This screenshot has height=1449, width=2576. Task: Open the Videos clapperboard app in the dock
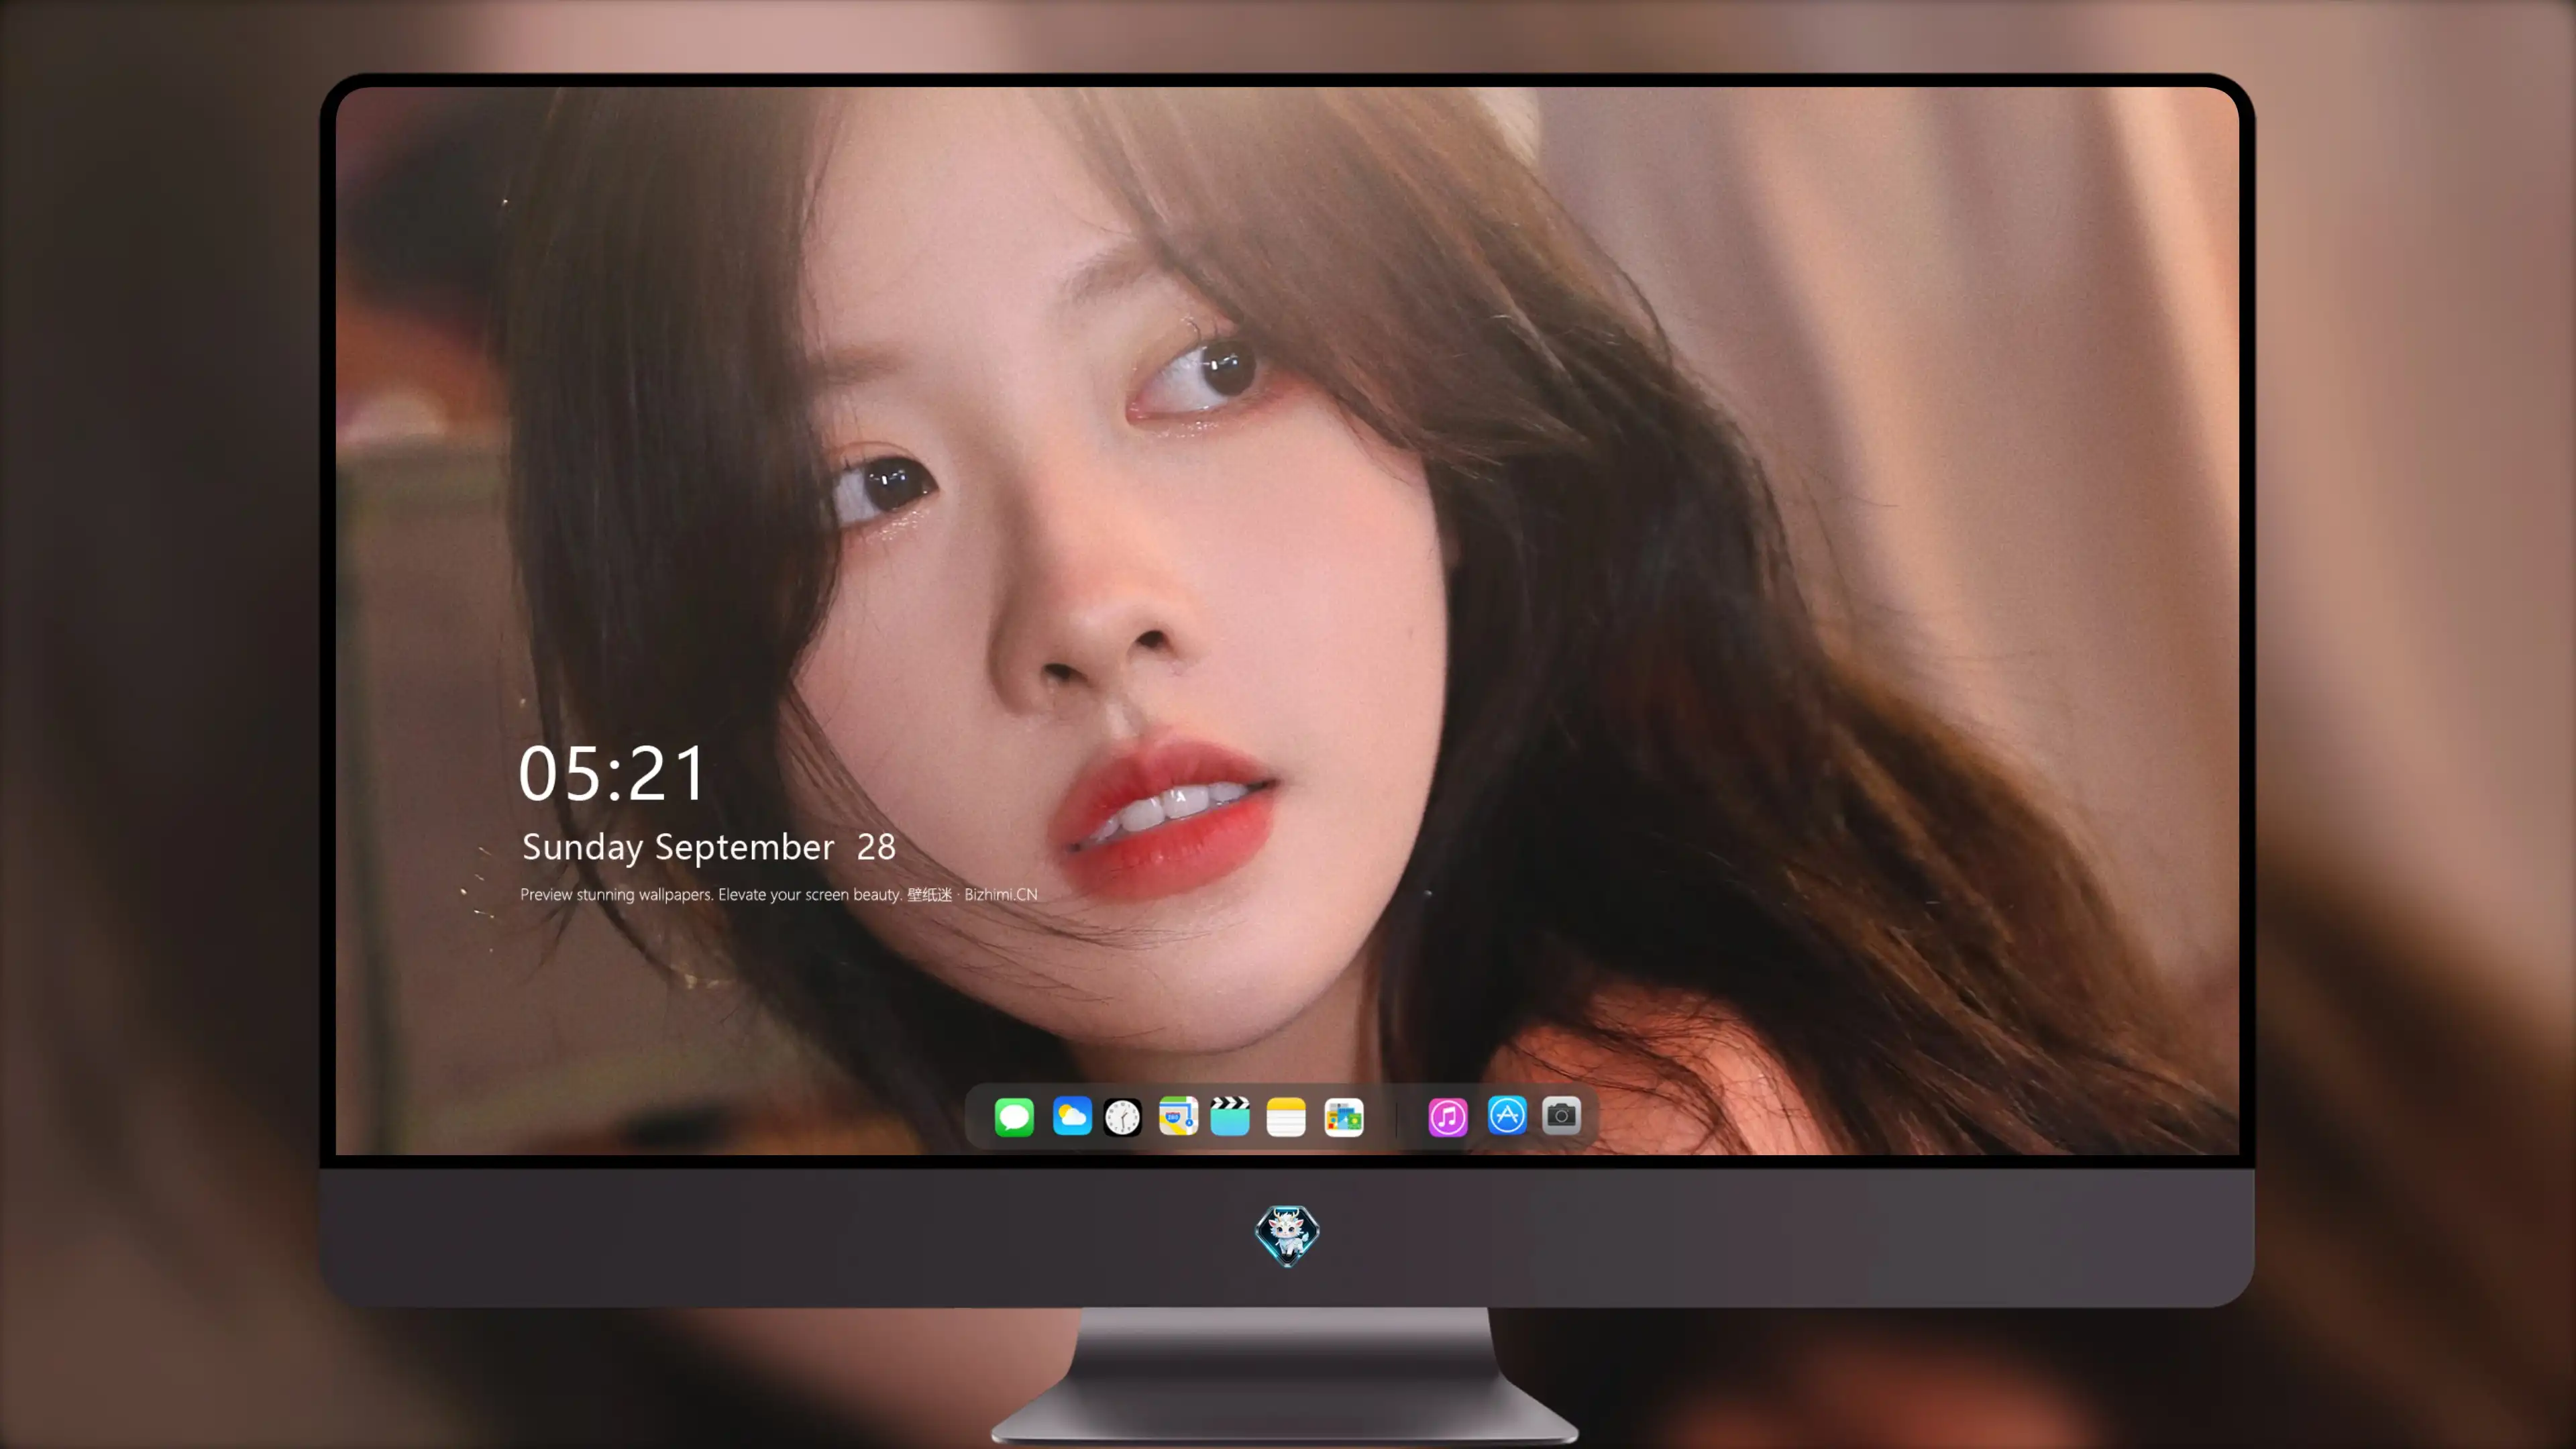[1230, 1116]
